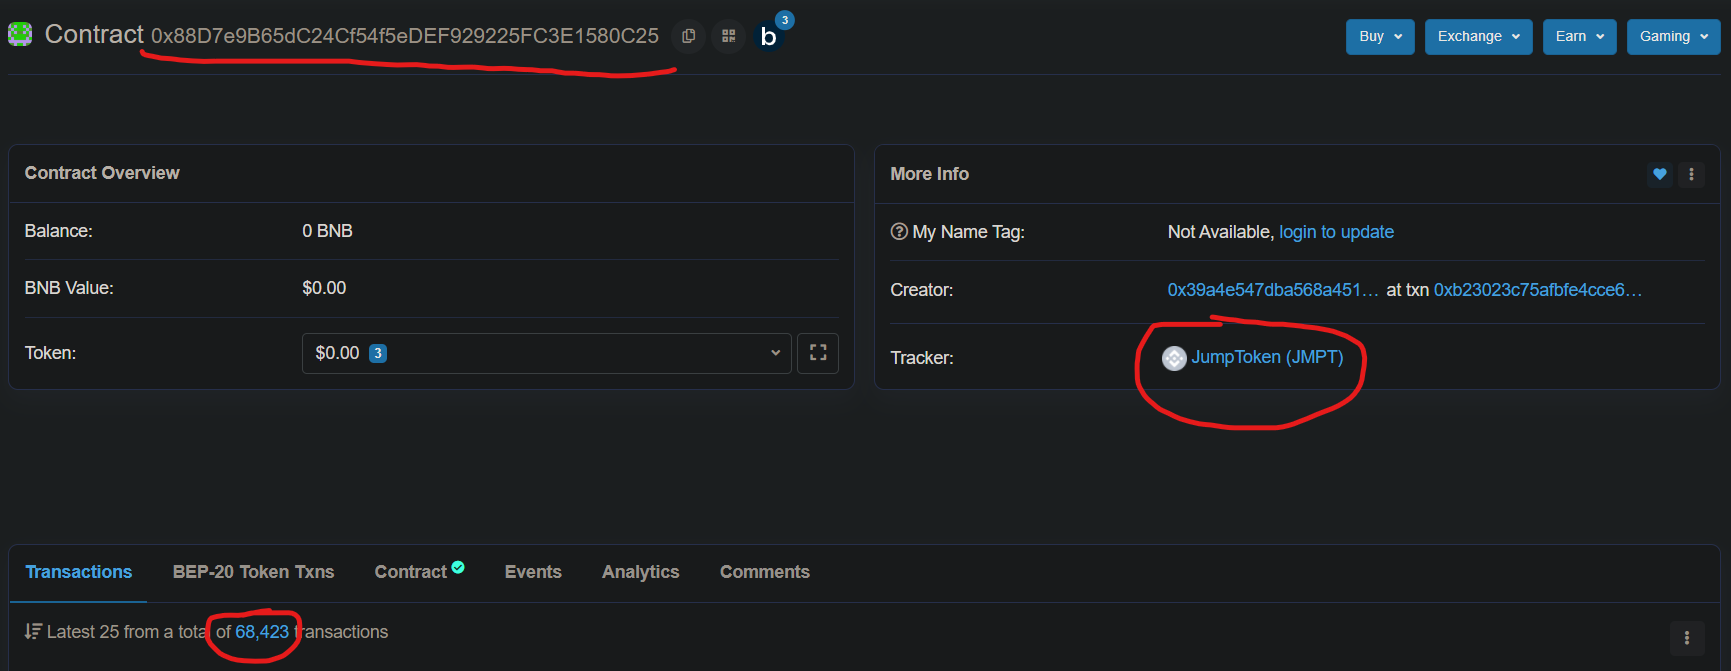
Task: Open the Analytics tab
Action: pyautogui.click(x=640, y=572)
